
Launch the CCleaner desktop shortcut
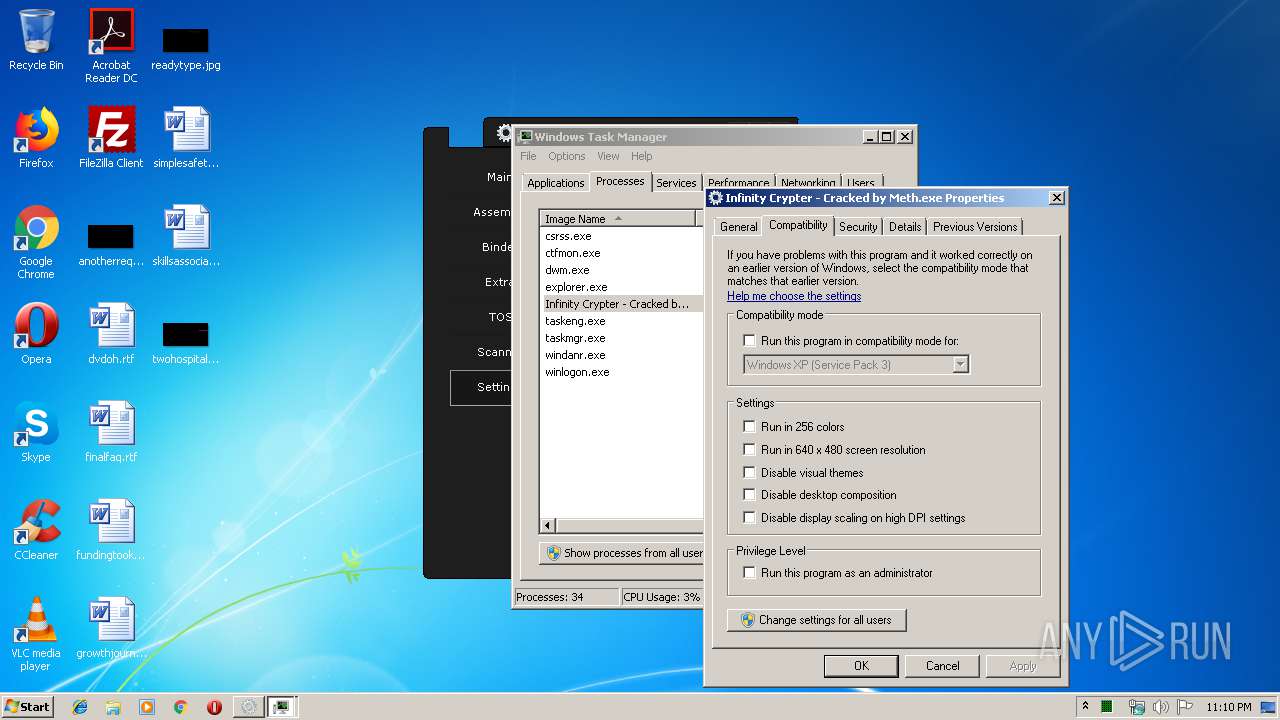(x=36, y=530)
